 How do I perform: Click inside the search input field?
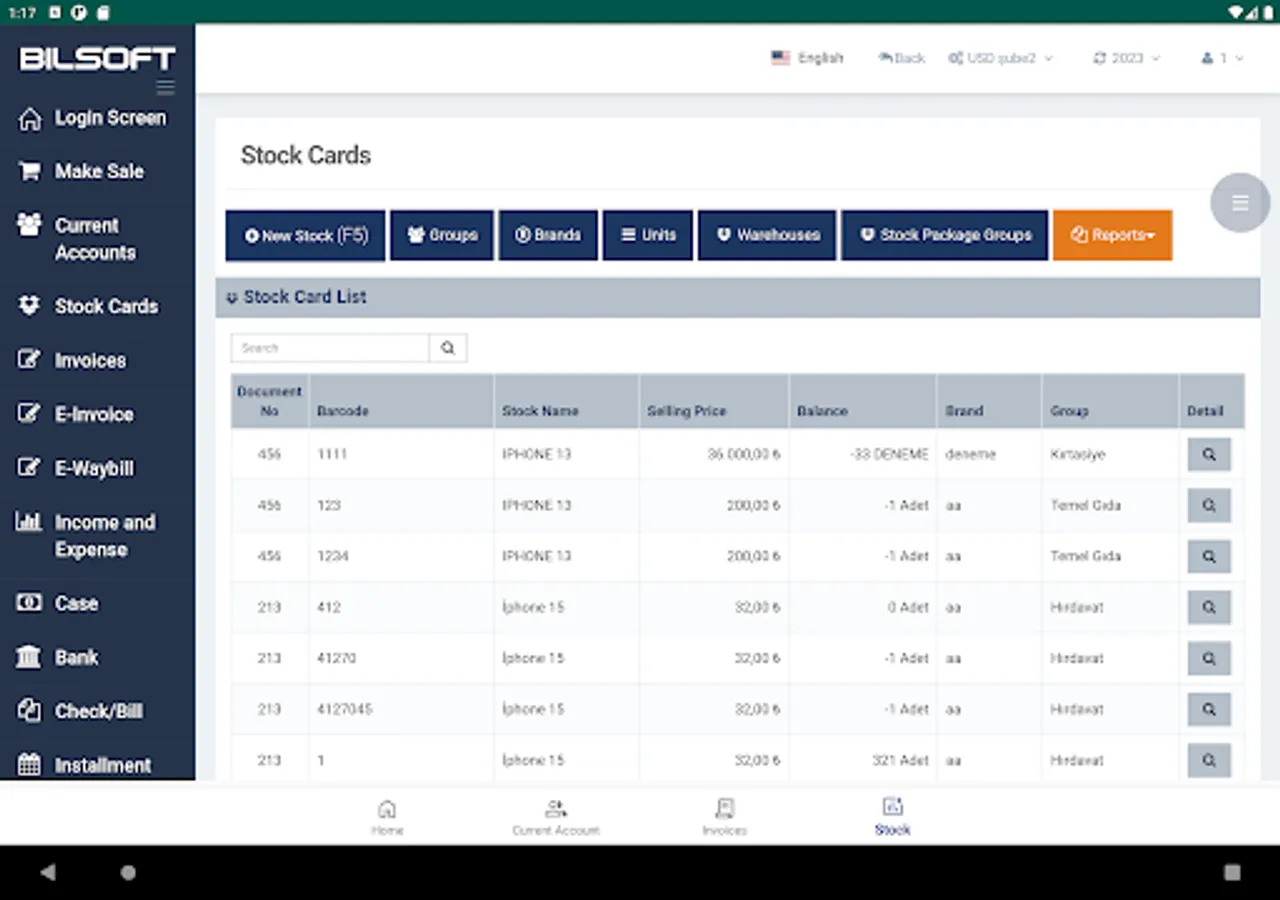[x=330, y=347]
